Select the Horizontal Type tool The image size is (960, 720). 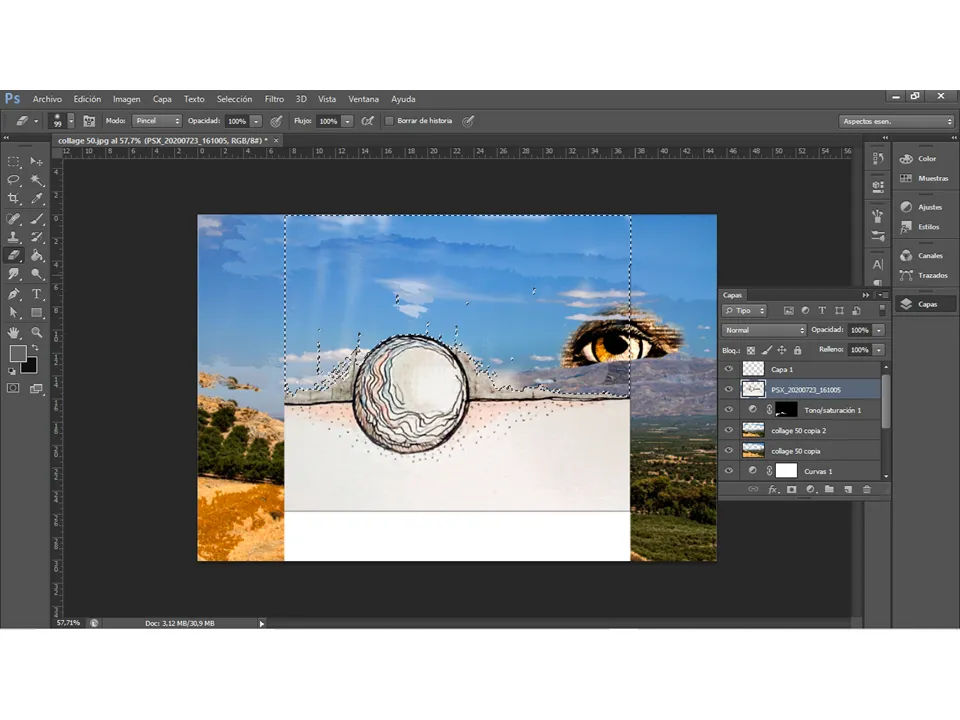37,294
